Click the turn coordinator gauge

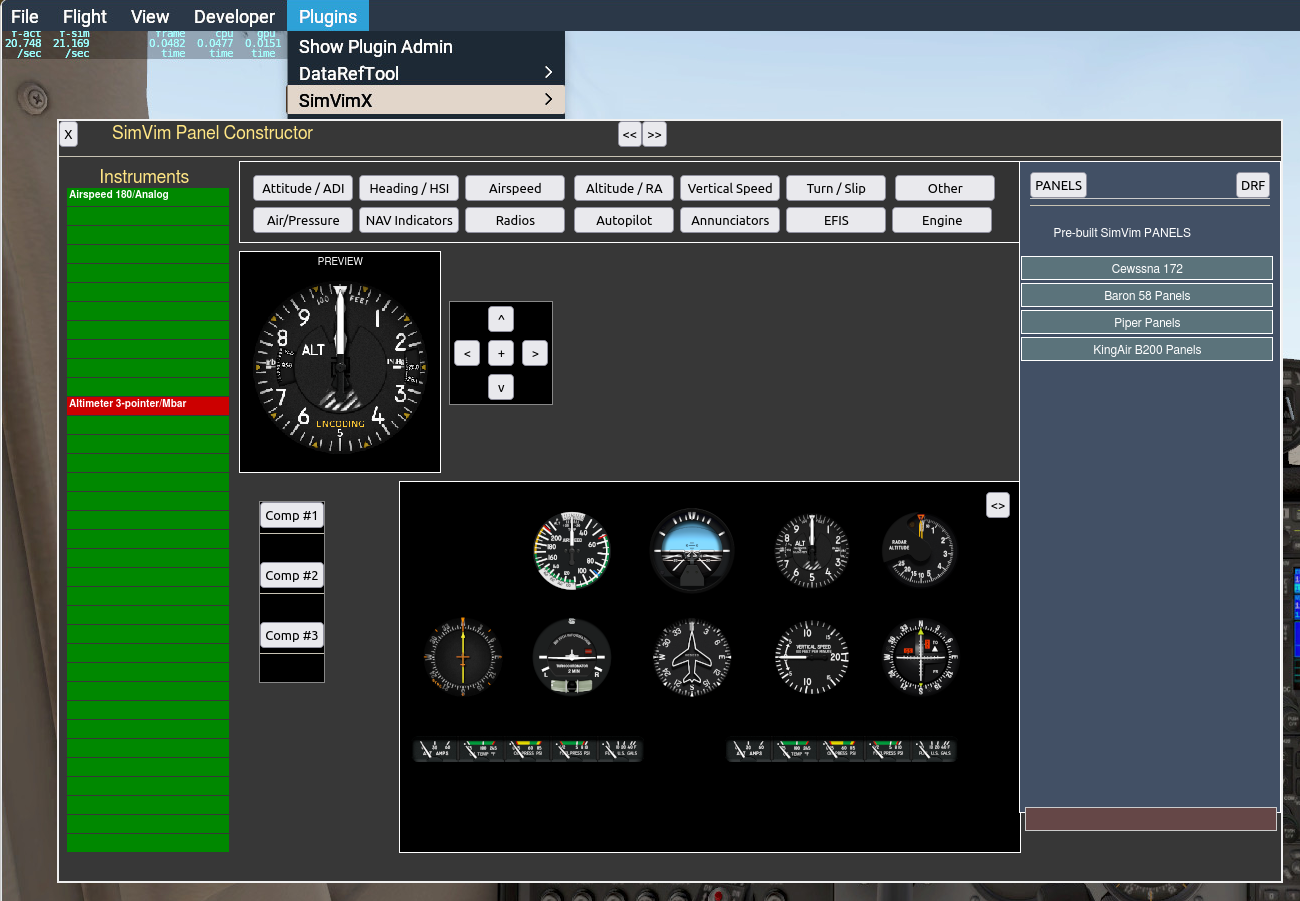coord(572,656)
